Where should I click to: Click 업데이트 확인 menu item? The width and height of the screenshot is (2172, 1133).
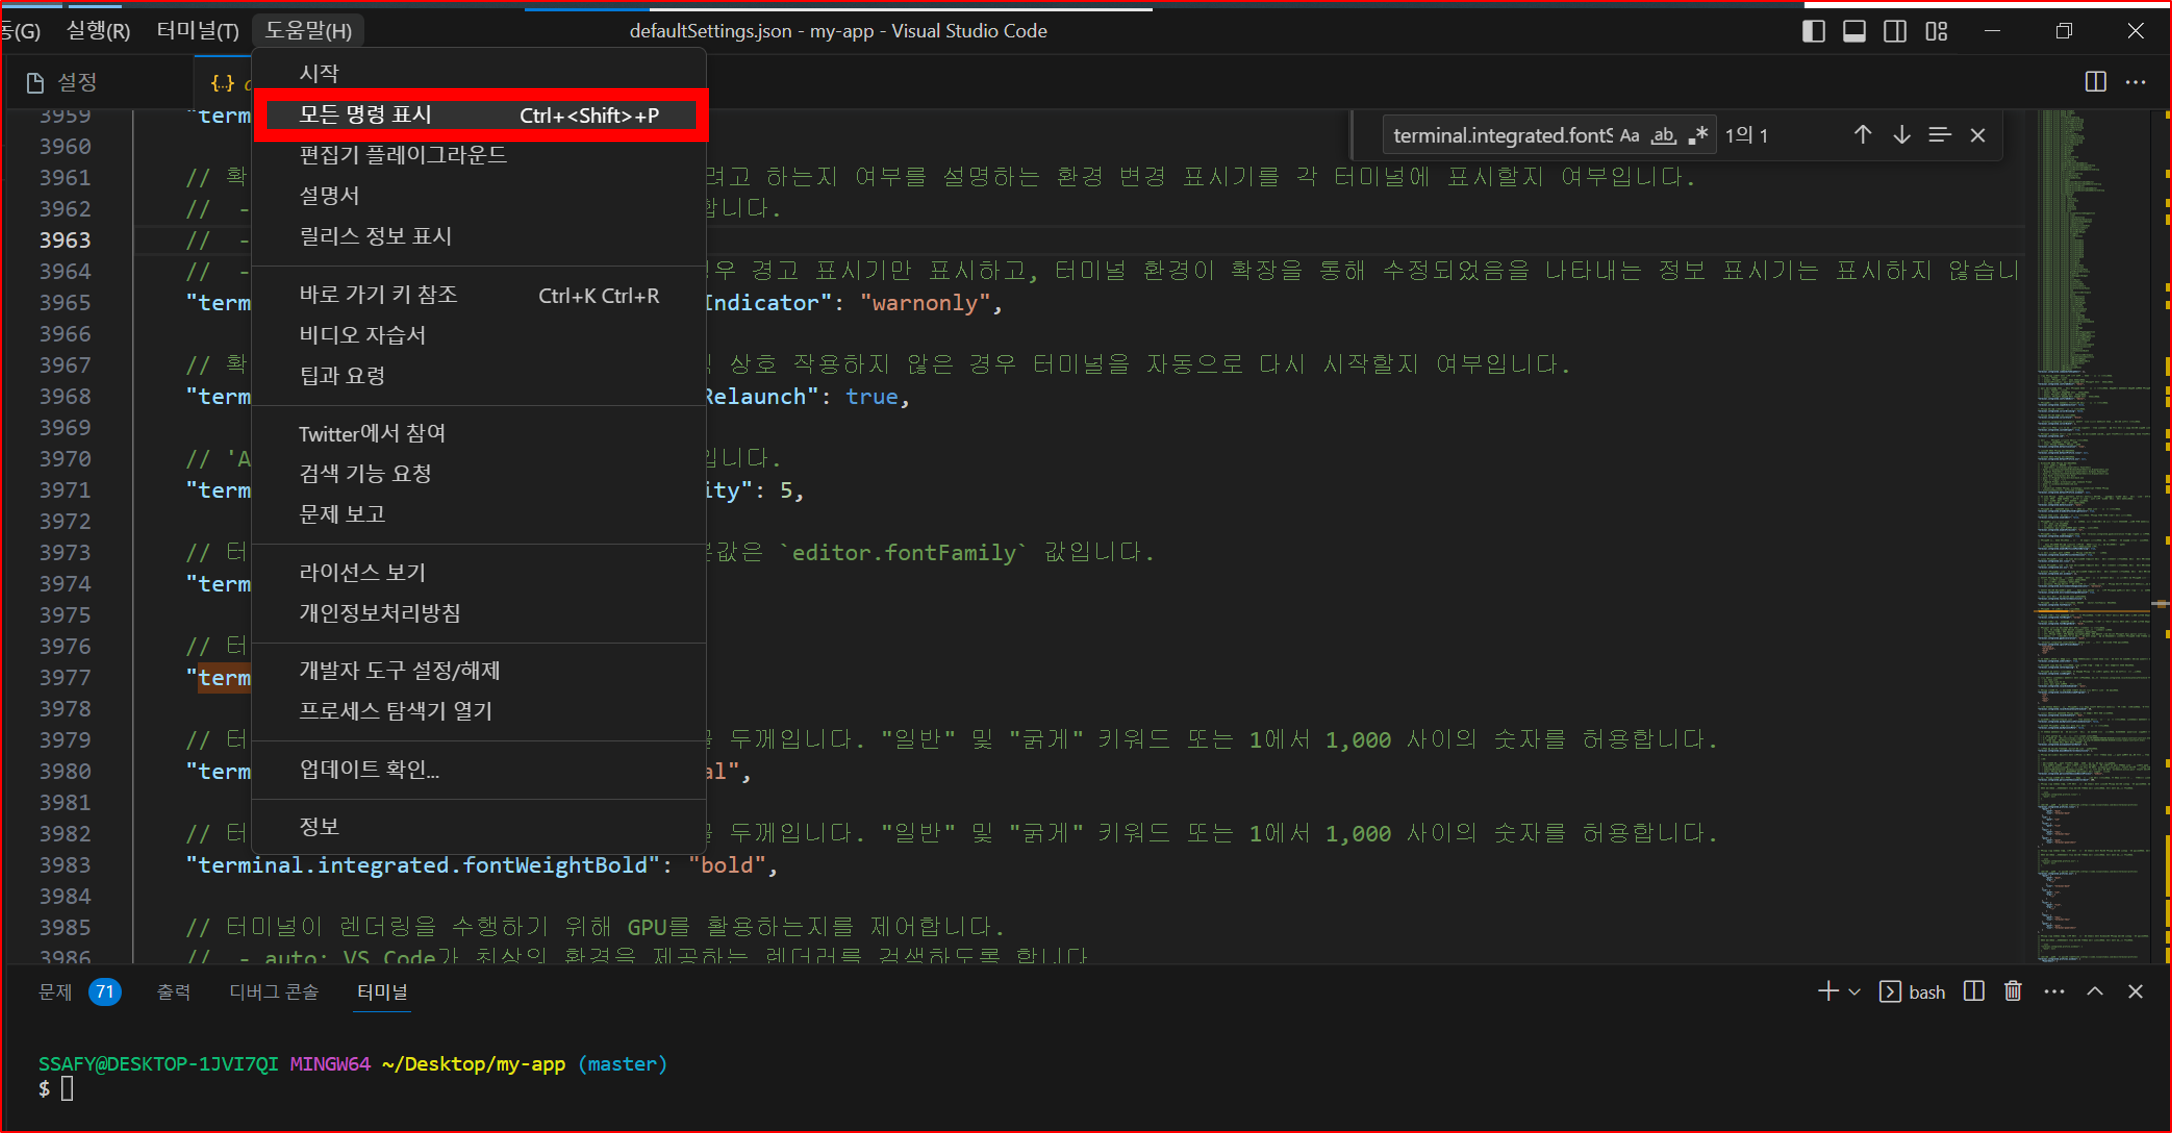[369, 769]
